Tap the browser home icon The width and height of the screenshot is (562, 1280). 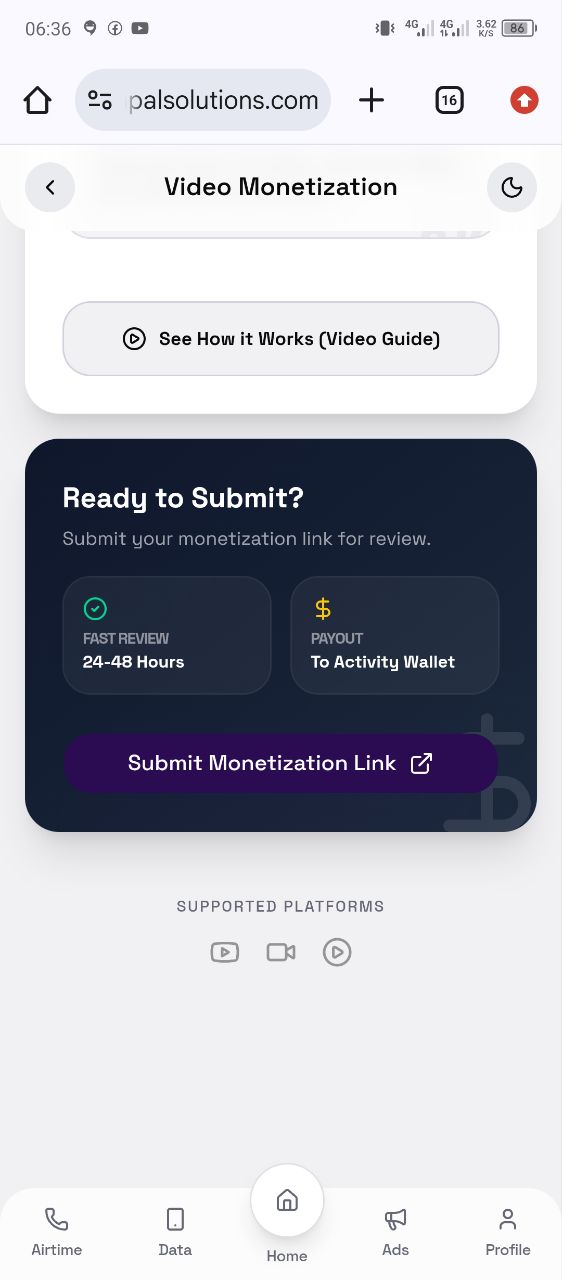37,100
